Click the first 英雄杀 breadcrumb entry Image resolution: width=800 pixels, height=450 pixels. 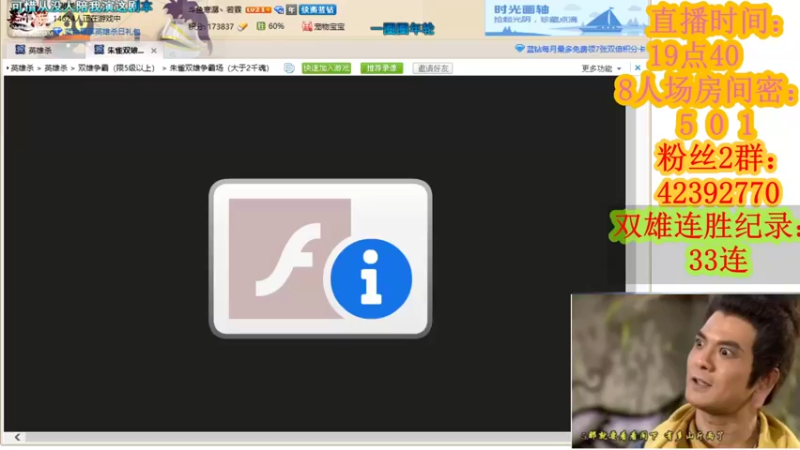point(22,68)
